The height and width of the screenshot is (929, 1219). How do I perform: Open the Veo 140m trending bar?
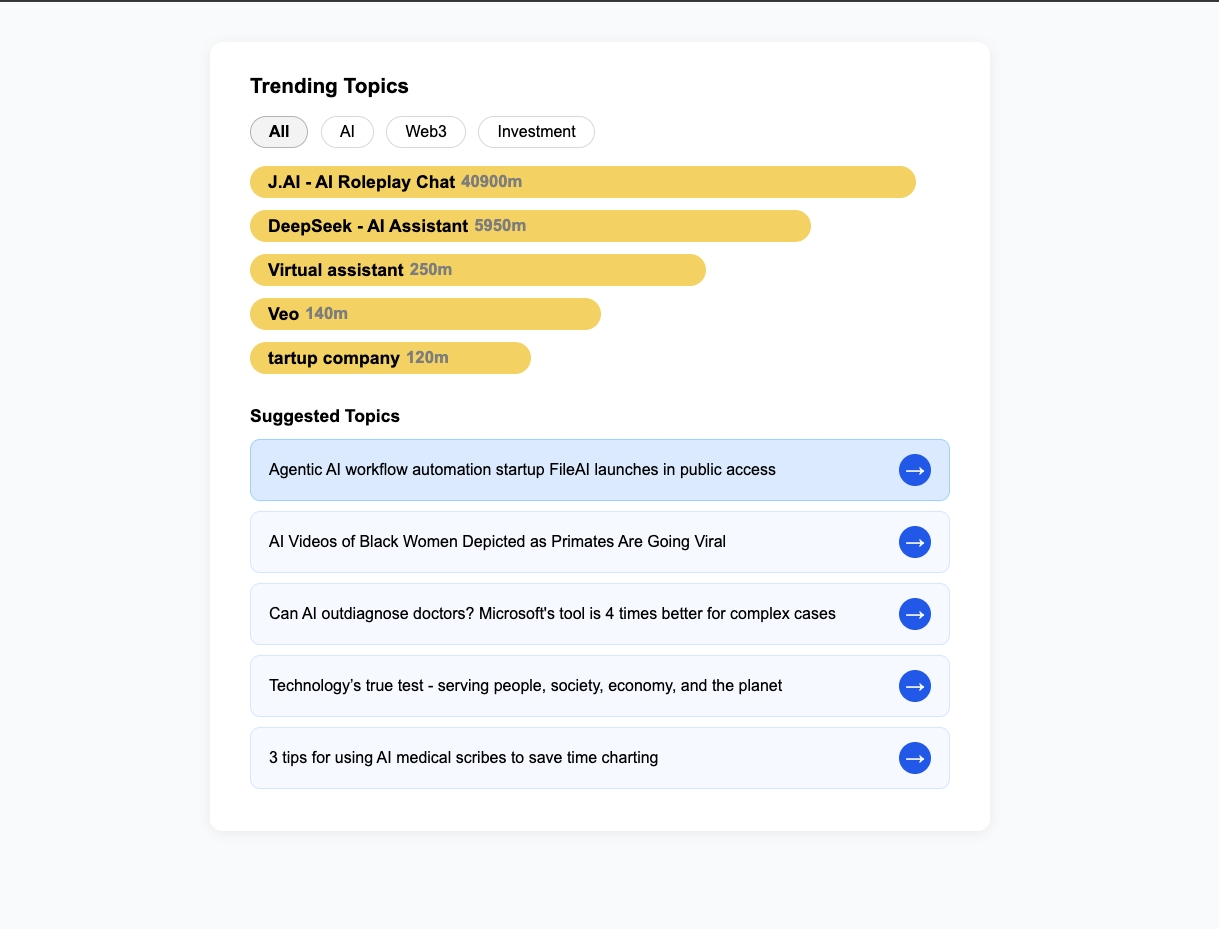tap(425, 314)
